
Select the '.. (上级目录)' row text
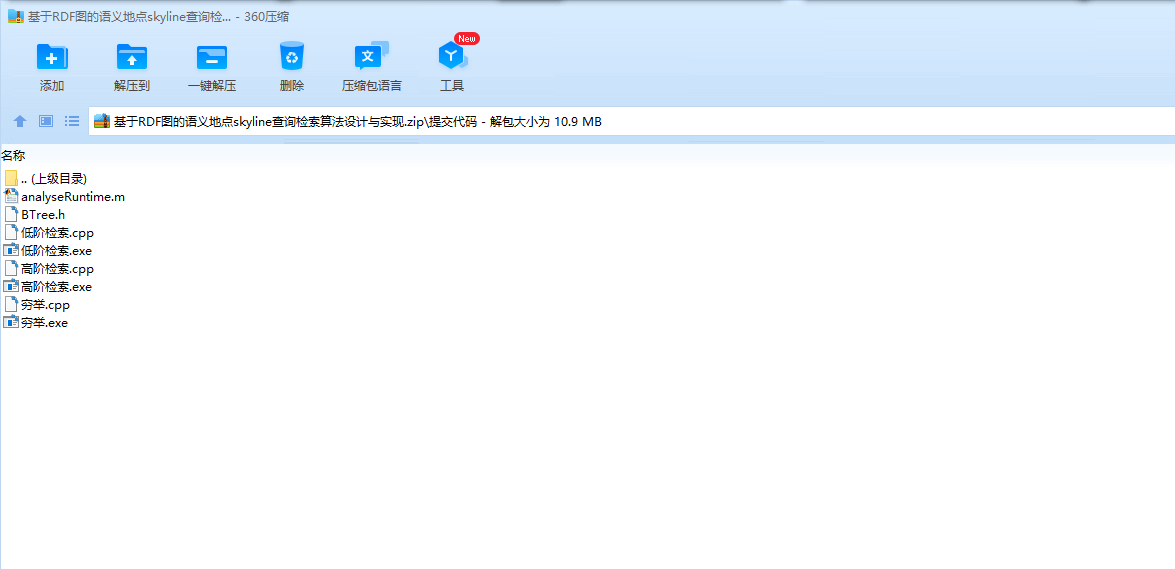pyautogui.click(x=54, y=178)
